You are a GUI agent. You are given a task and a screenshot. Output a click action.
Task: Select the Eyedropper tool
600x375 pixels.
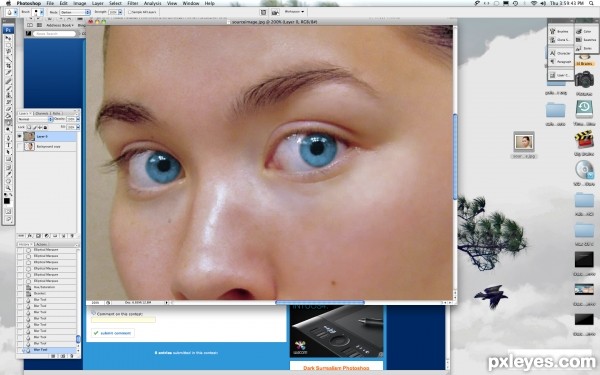coord(8,174)
